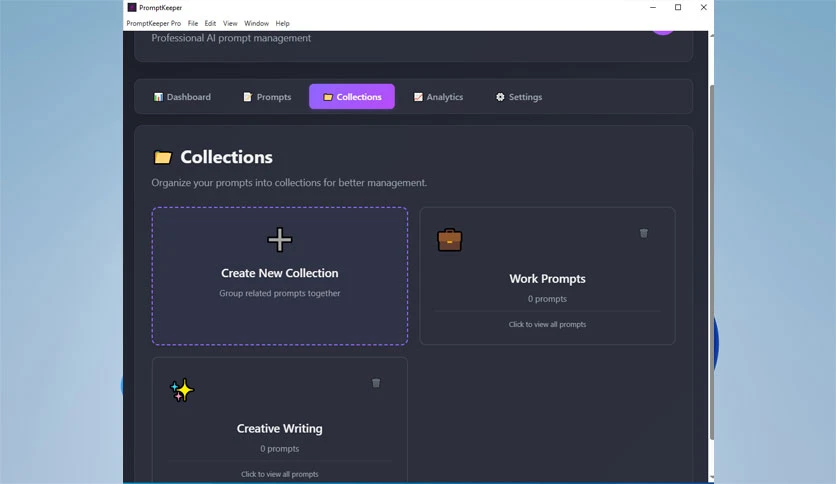This screenshot has width=836, height=484.
Task: Click the vertical scrollbar thumb
Action: 711,261
